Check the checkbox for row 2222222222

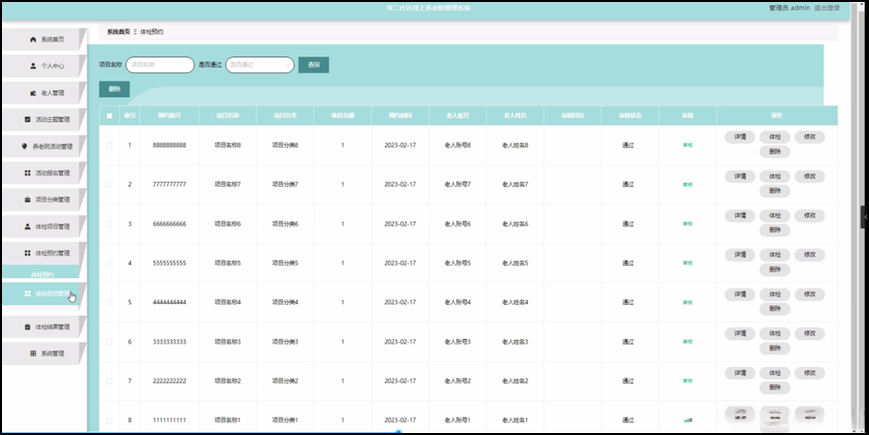point(109,381)
